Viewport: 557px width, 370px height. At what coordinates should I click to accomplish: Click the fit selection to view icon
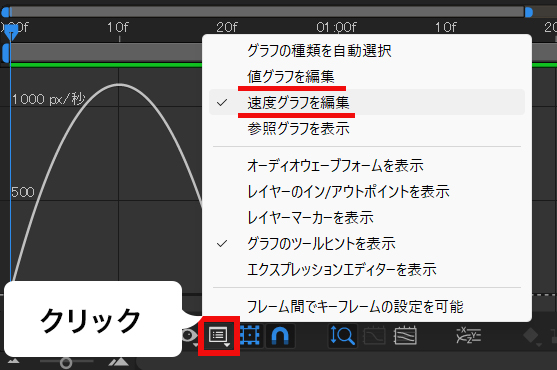(374, 336)
